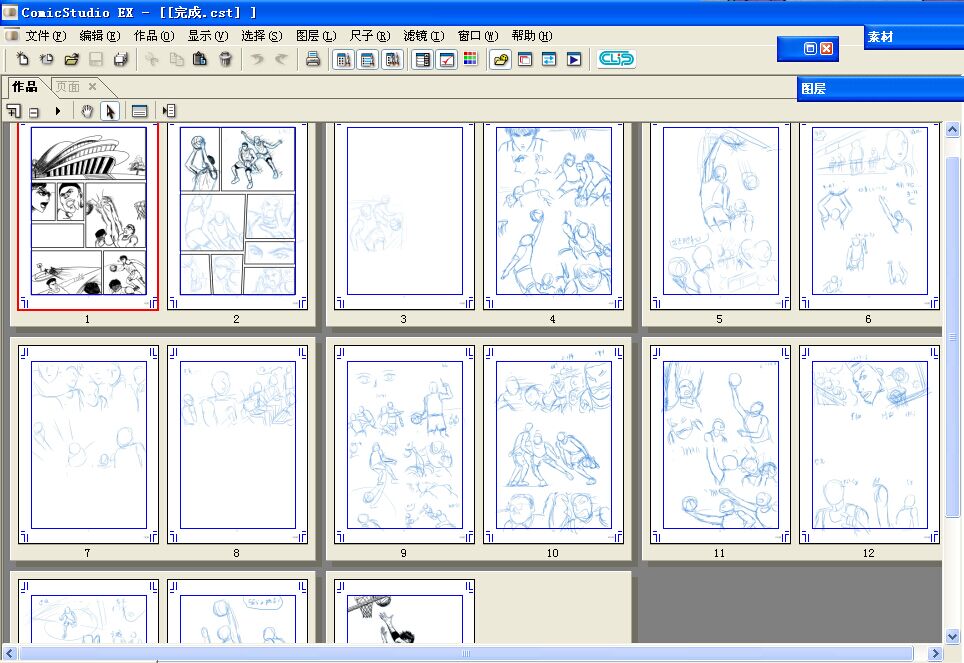The image size is (964, 663).
Task: Click the vertical scrollbar down arrow
Action: (952, 636)
